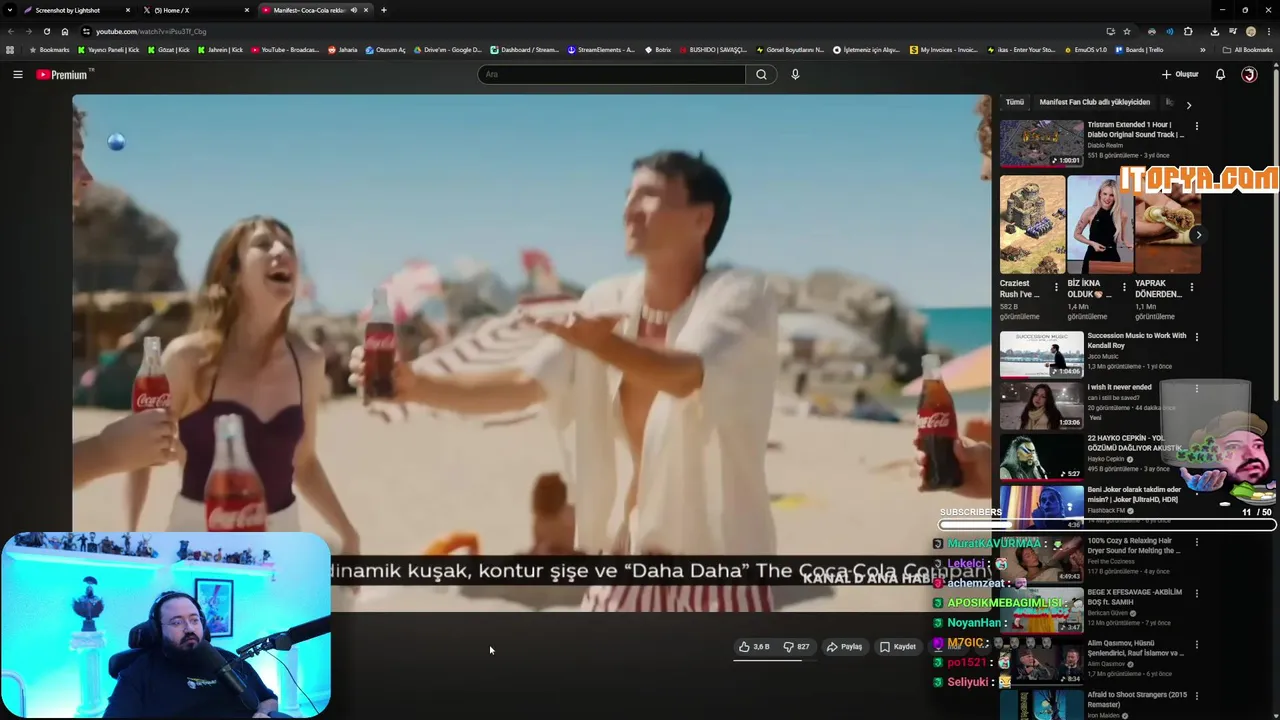The height and width of the screenshot is (720, 1280).
Task: Open Gözat Kick bookmark
Action: click(169, 50)
